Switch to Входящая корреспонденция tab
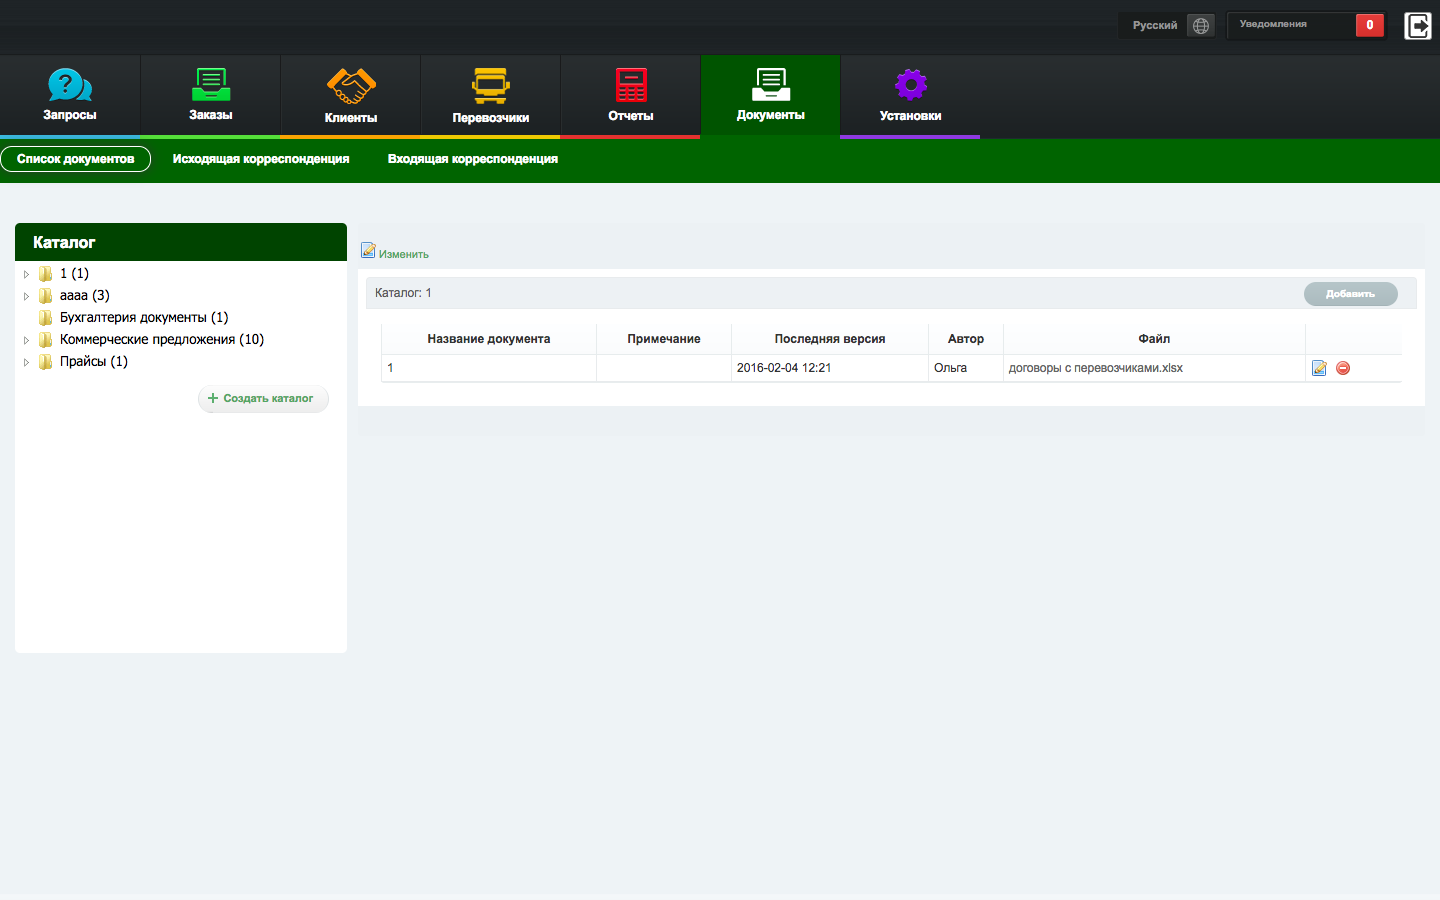The image size is (1440, 900). [473, 159]
